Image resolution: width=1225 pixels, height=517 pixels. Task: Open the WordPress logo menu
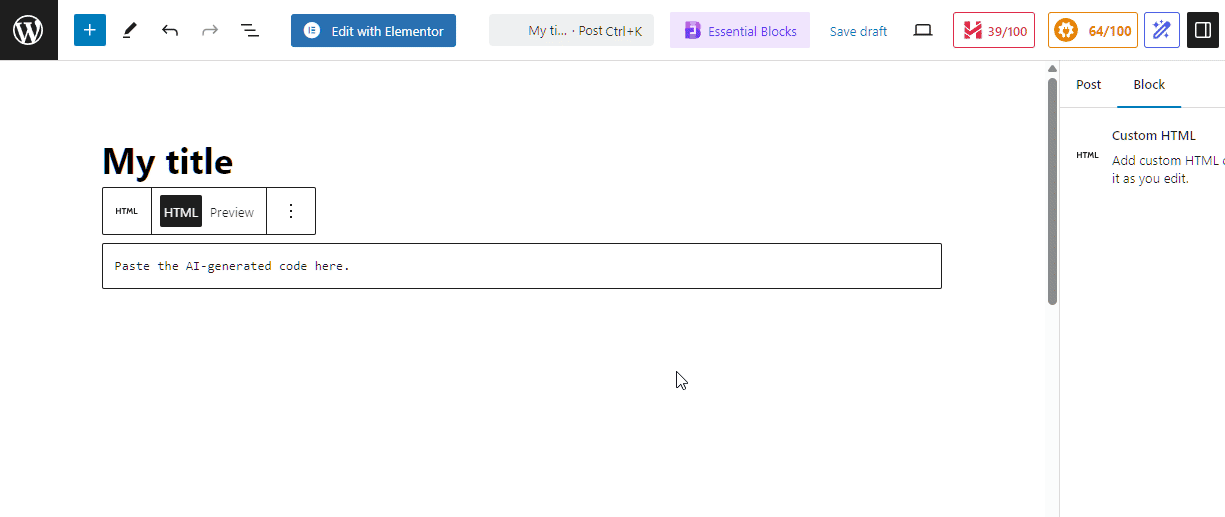pos(29,30)
